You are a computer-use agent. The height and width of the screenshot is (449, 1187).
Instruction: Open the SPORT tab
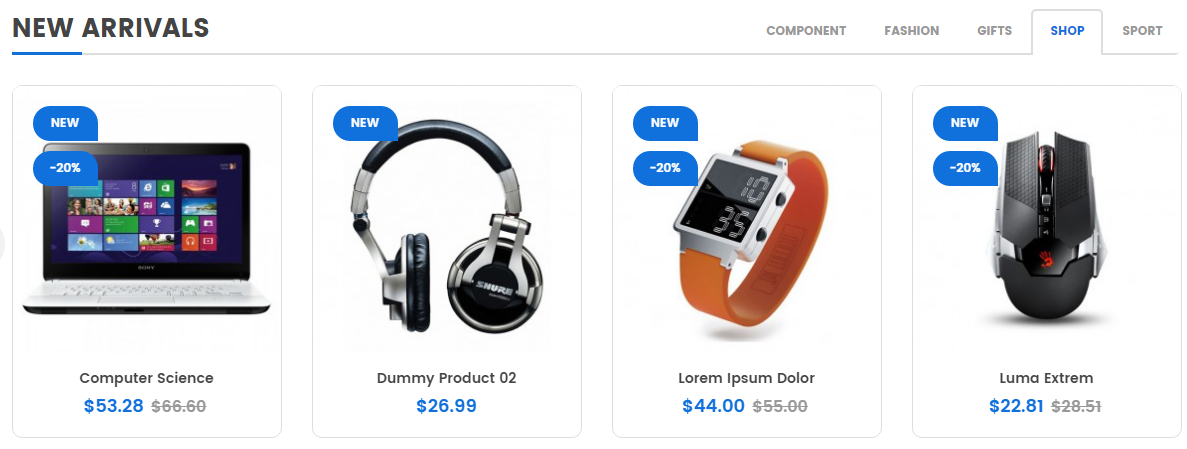coord(1142,31)
